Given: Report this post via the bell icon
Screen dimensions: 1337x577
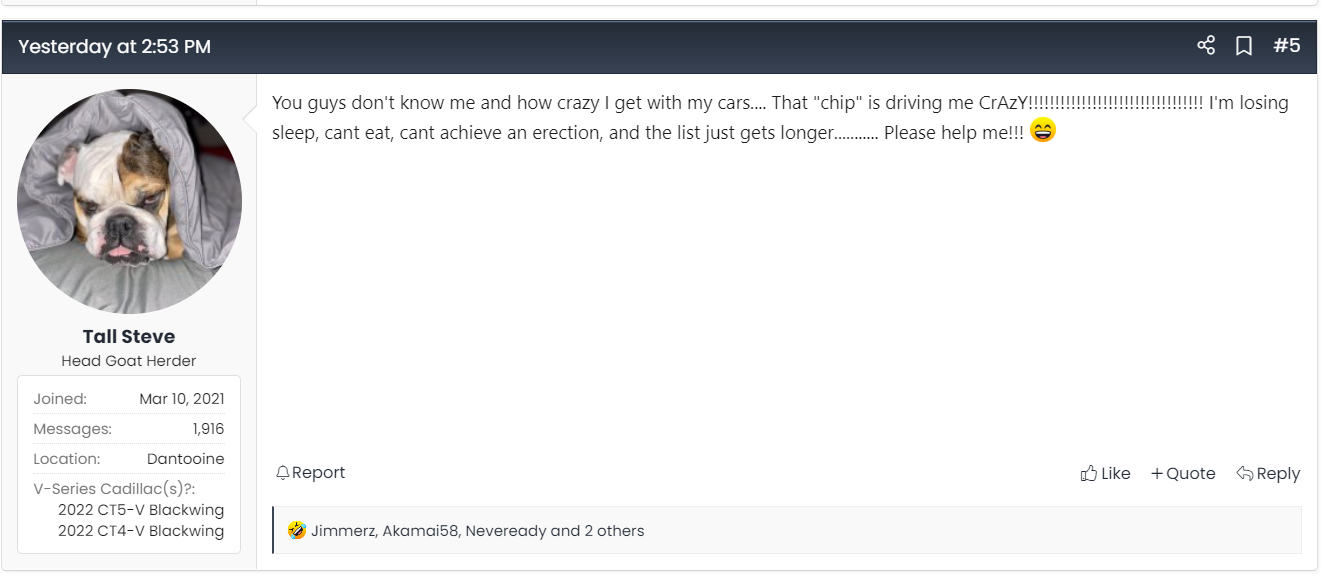Looking at the screenshot, I should tap(310, 473).
